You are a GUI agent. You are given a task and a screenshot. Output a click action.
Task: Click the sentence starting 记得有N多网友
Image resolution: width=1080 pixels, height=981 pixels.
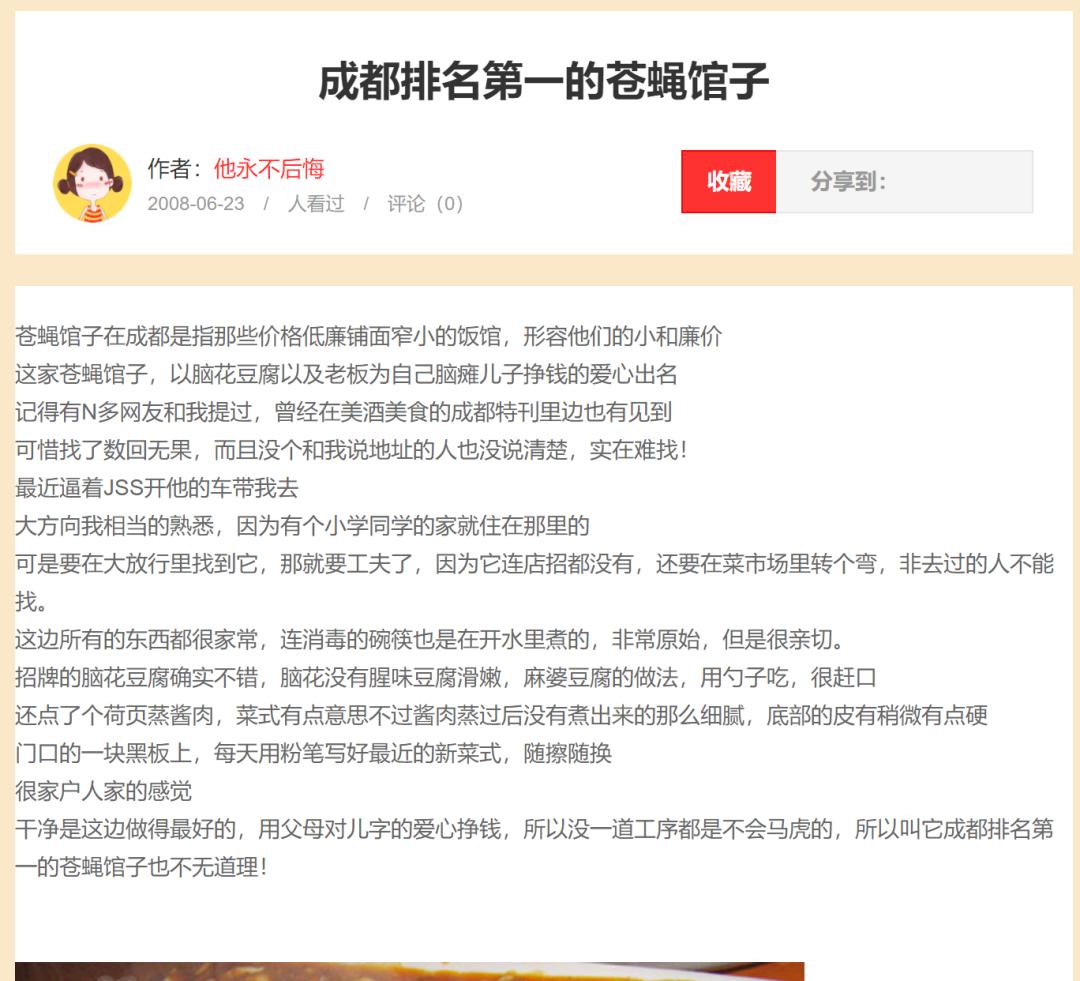(x=343, y=412)
